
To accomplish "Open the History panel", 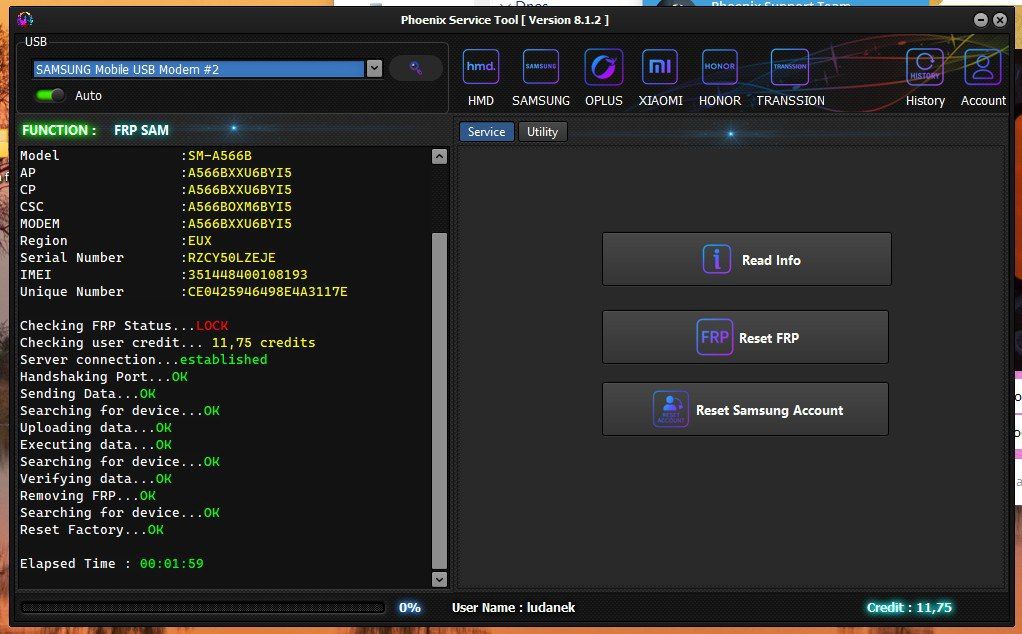I will click(x=925, y=68).
